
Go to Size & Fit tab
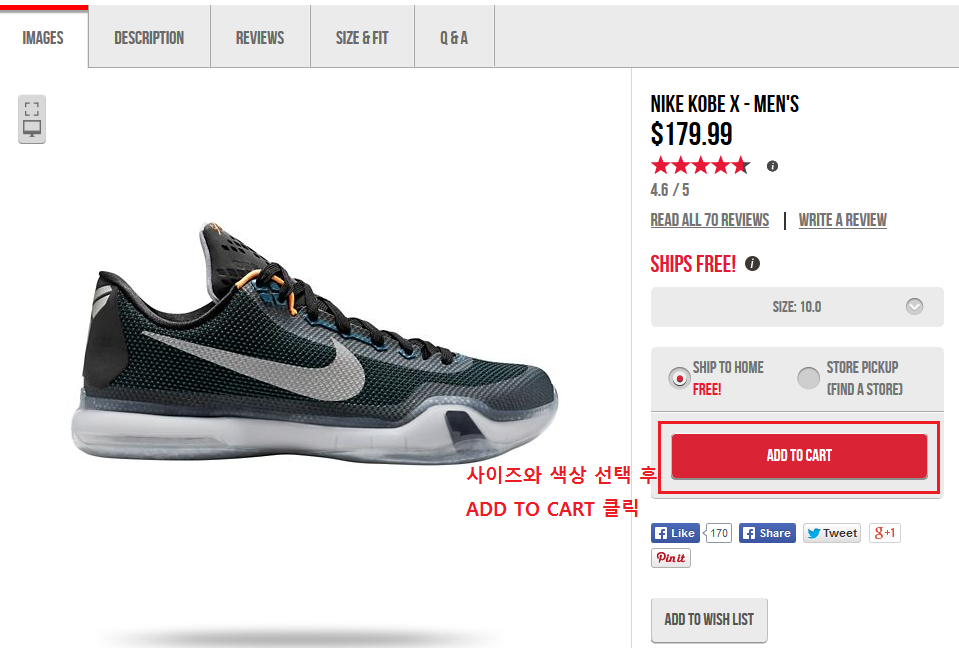point(362,38)
